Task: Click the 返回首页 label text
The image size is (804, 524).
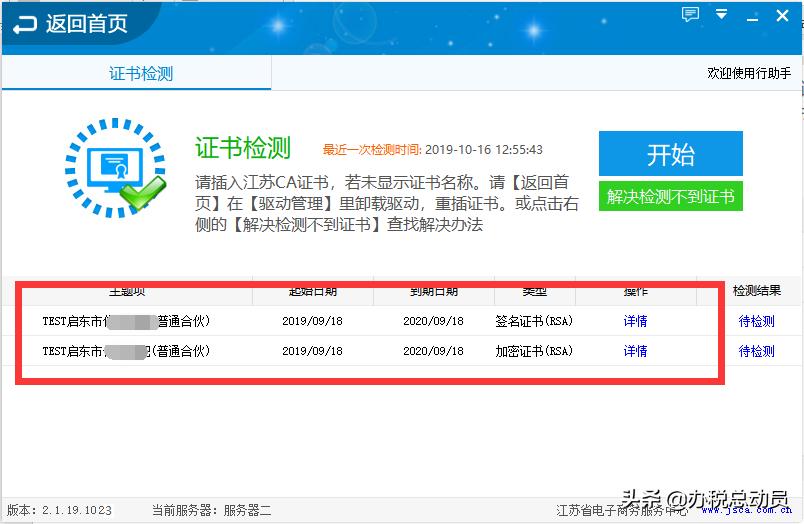Action: (87, 24)
